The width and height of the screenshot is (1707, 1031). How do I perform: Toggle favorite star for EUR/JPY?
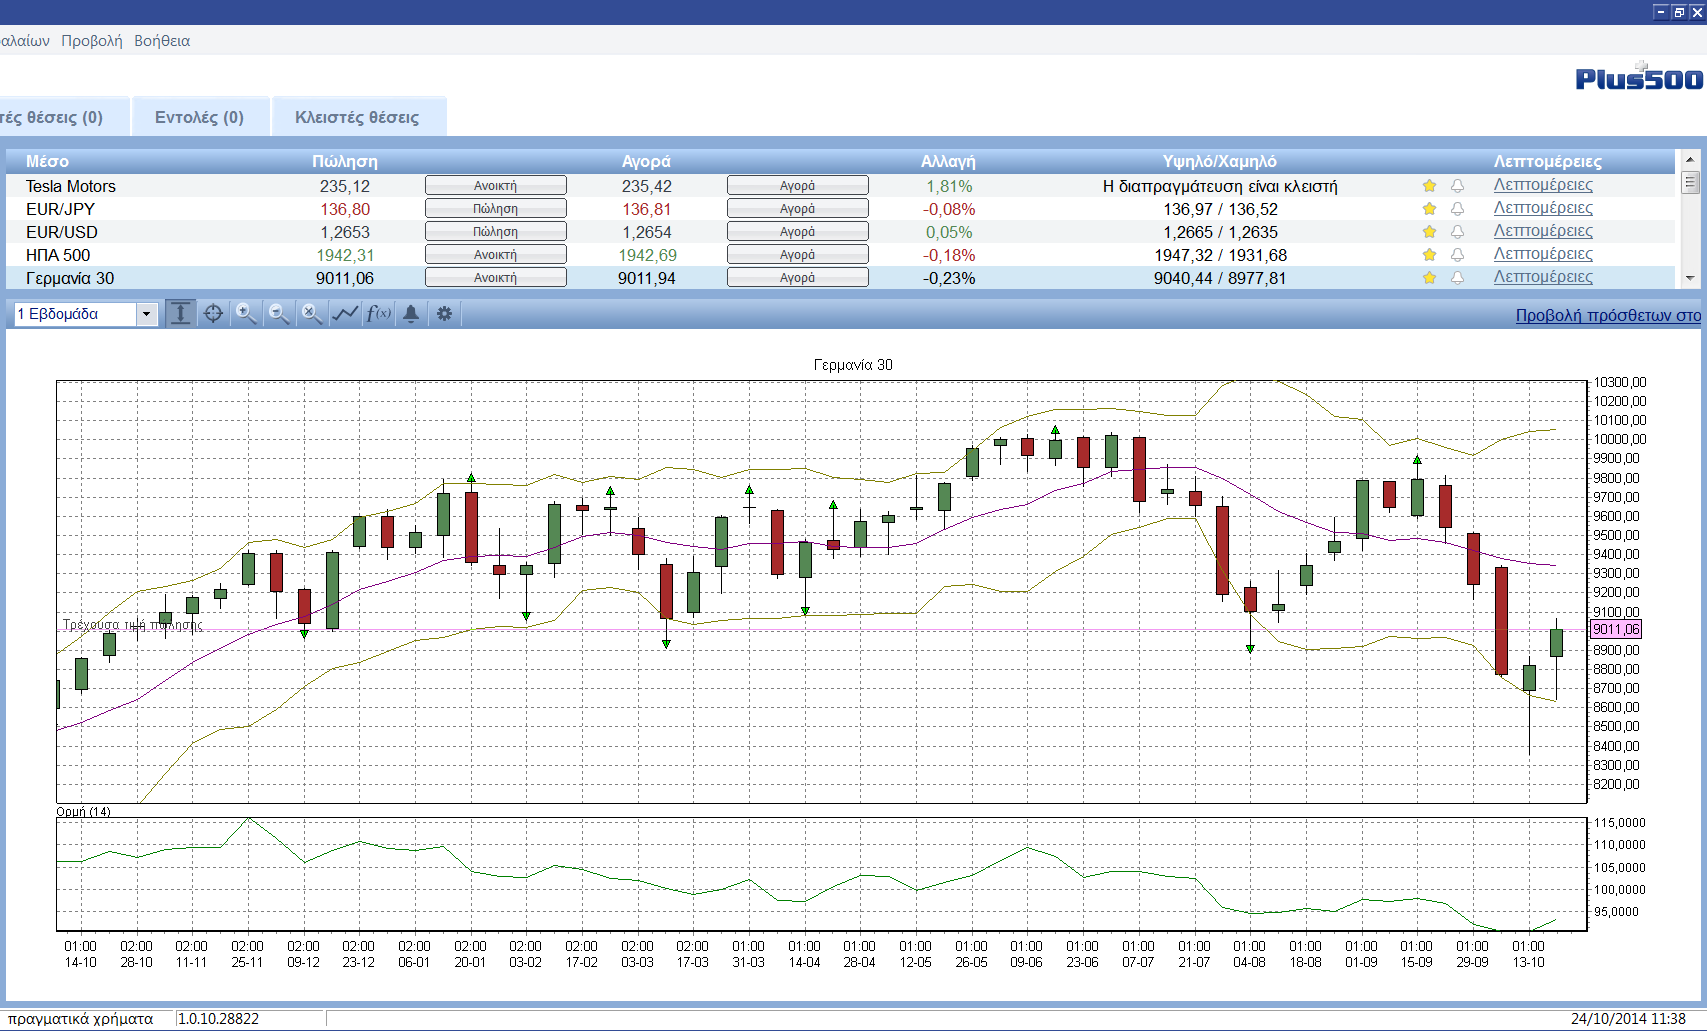pos(1429,209)
